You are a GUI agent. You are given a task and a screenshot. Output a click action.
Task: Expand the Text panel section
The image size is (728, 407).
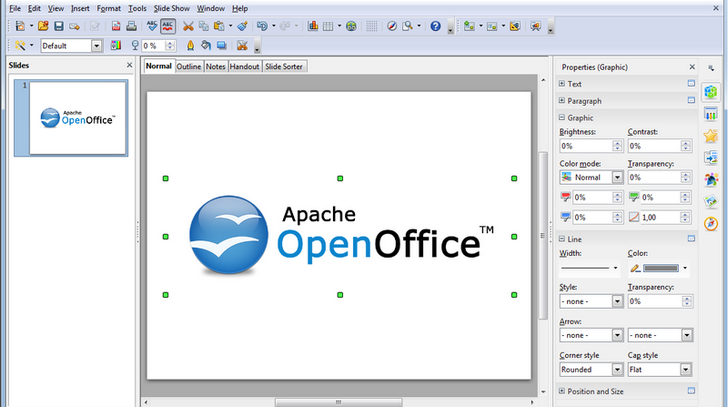click(x=562, y=84)
